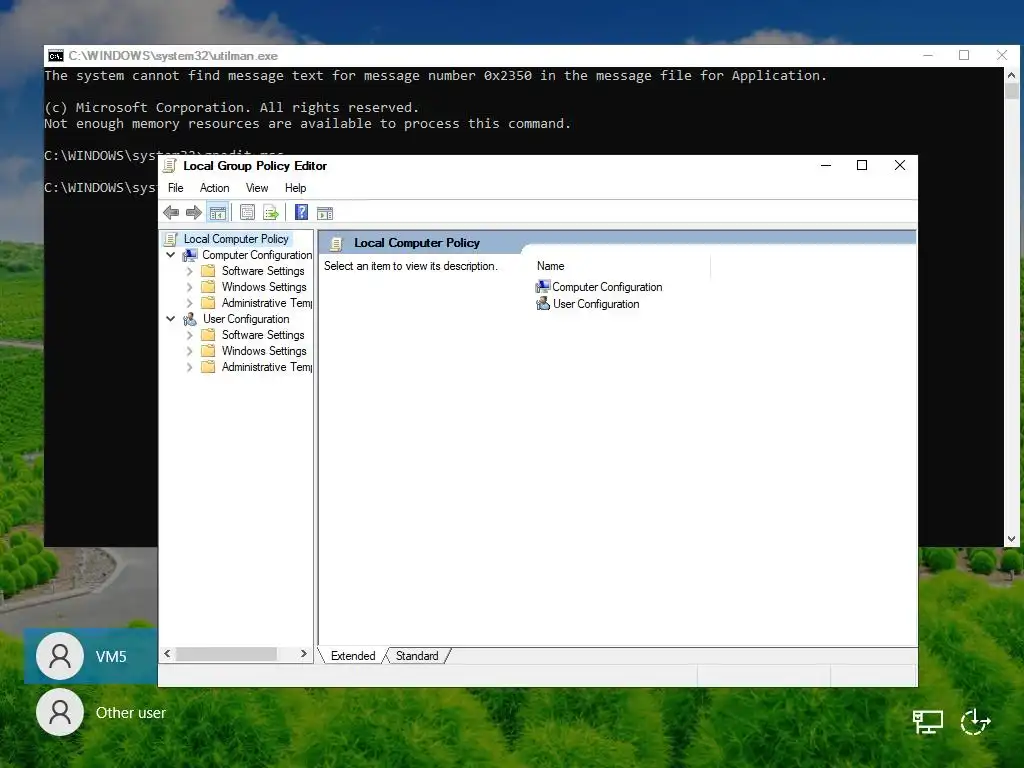
Task: Click the network icon on lock screen
Action: [x=927, y=722]
